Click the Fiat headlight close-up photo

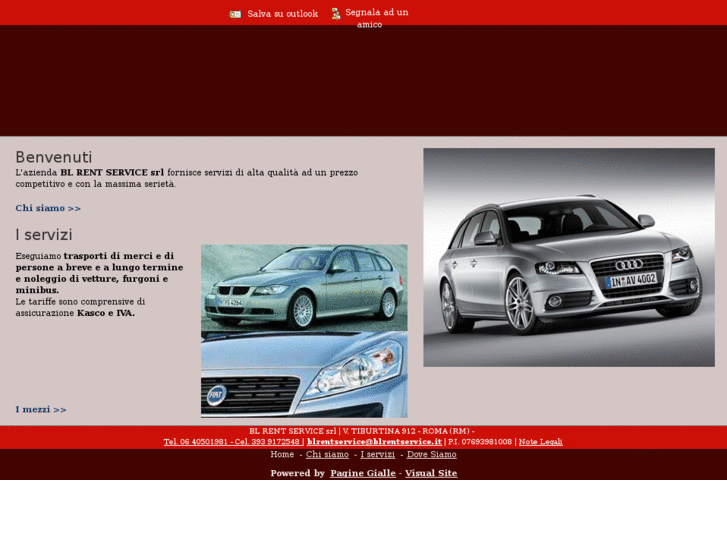304,375
